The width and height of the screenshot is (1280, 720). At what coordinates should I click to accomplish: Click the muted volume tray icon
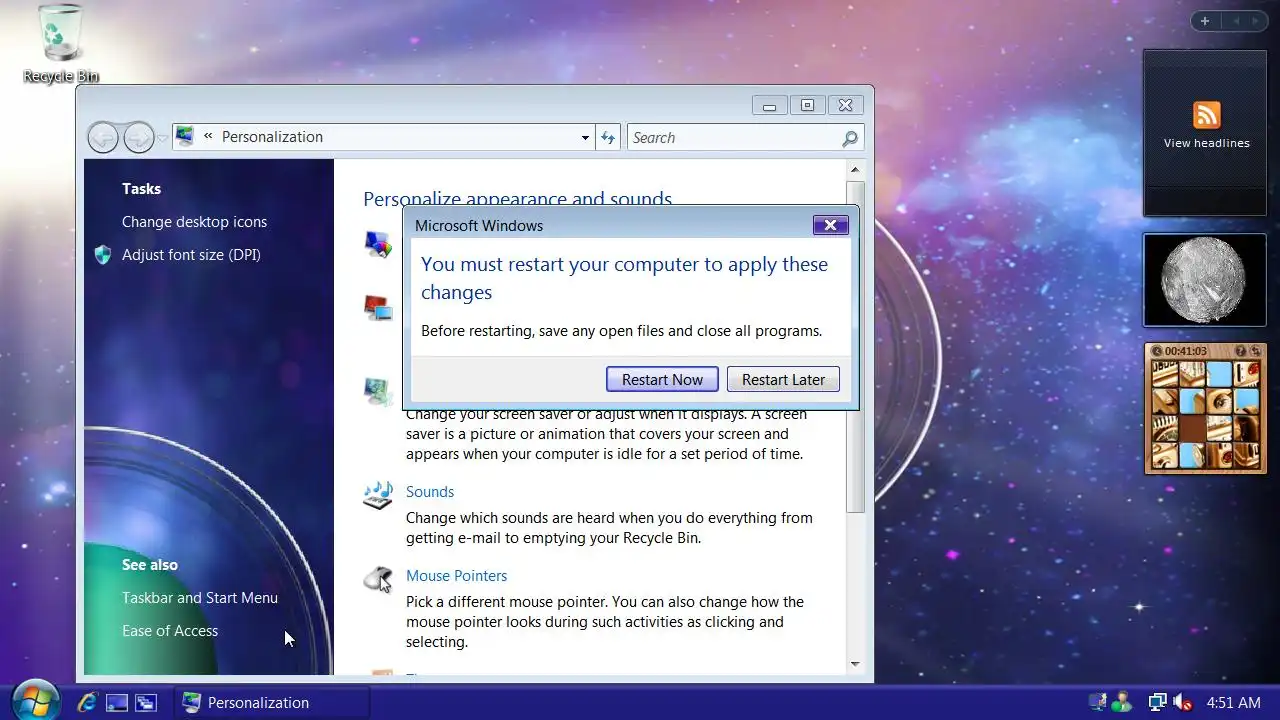[x=1183, y=702]
